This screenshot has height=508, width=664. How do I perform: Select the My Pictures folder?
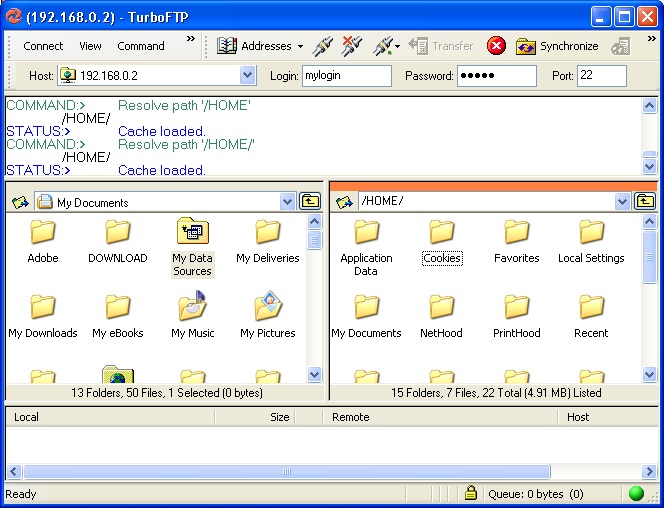[x=268, y=315]
